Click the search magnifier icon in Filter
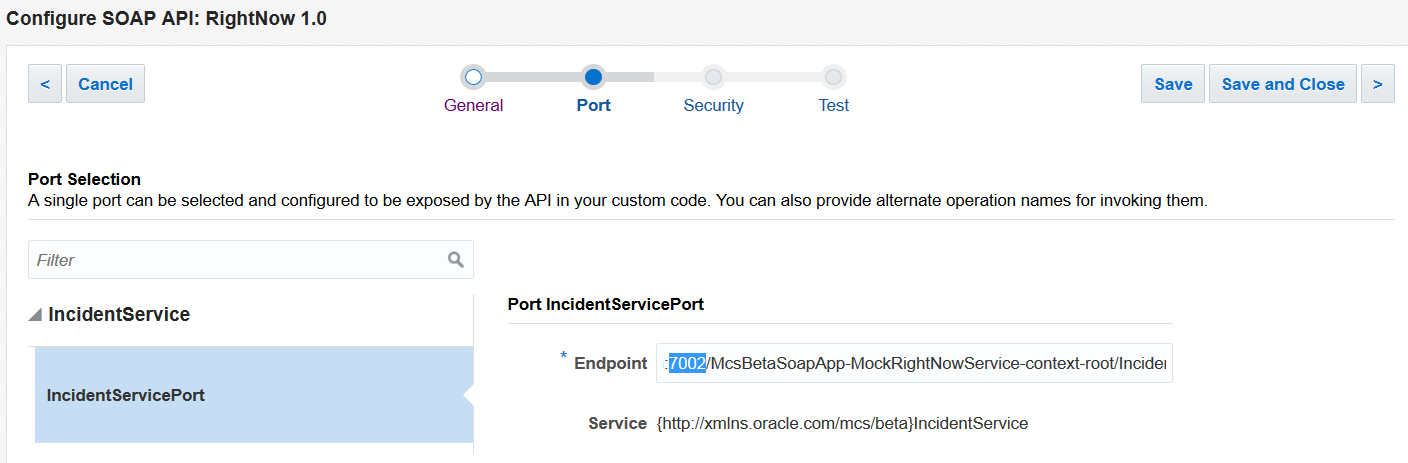 click(x=456, y=260)
